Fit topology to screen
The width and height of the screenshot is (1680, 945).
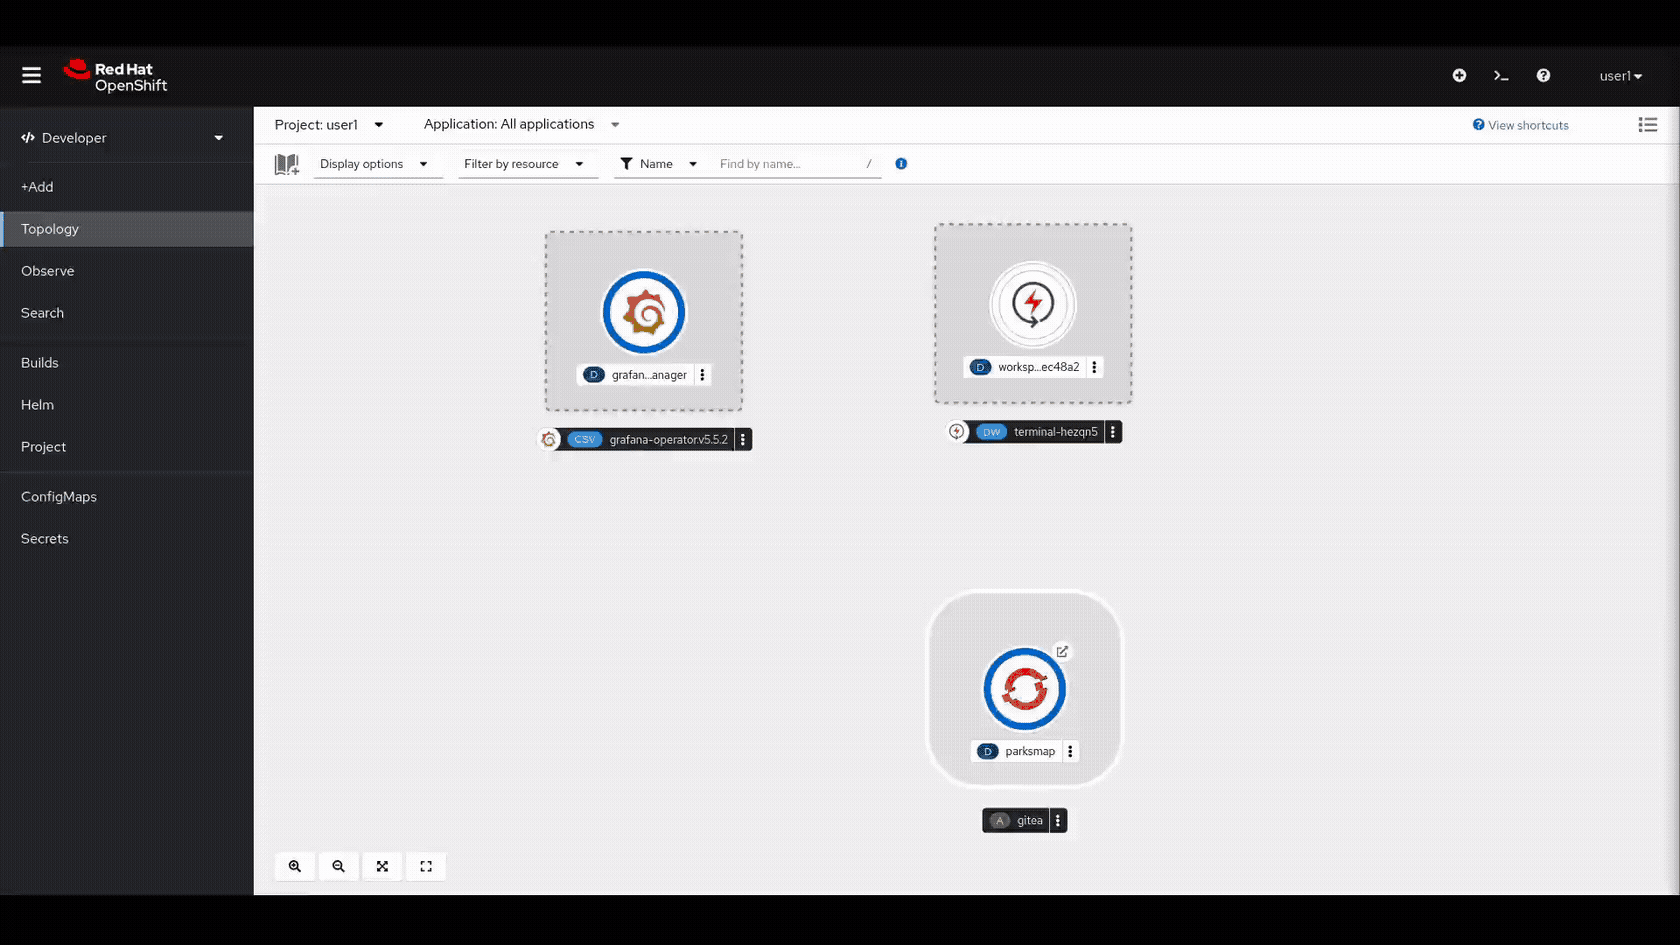click(x=382, y=866)
